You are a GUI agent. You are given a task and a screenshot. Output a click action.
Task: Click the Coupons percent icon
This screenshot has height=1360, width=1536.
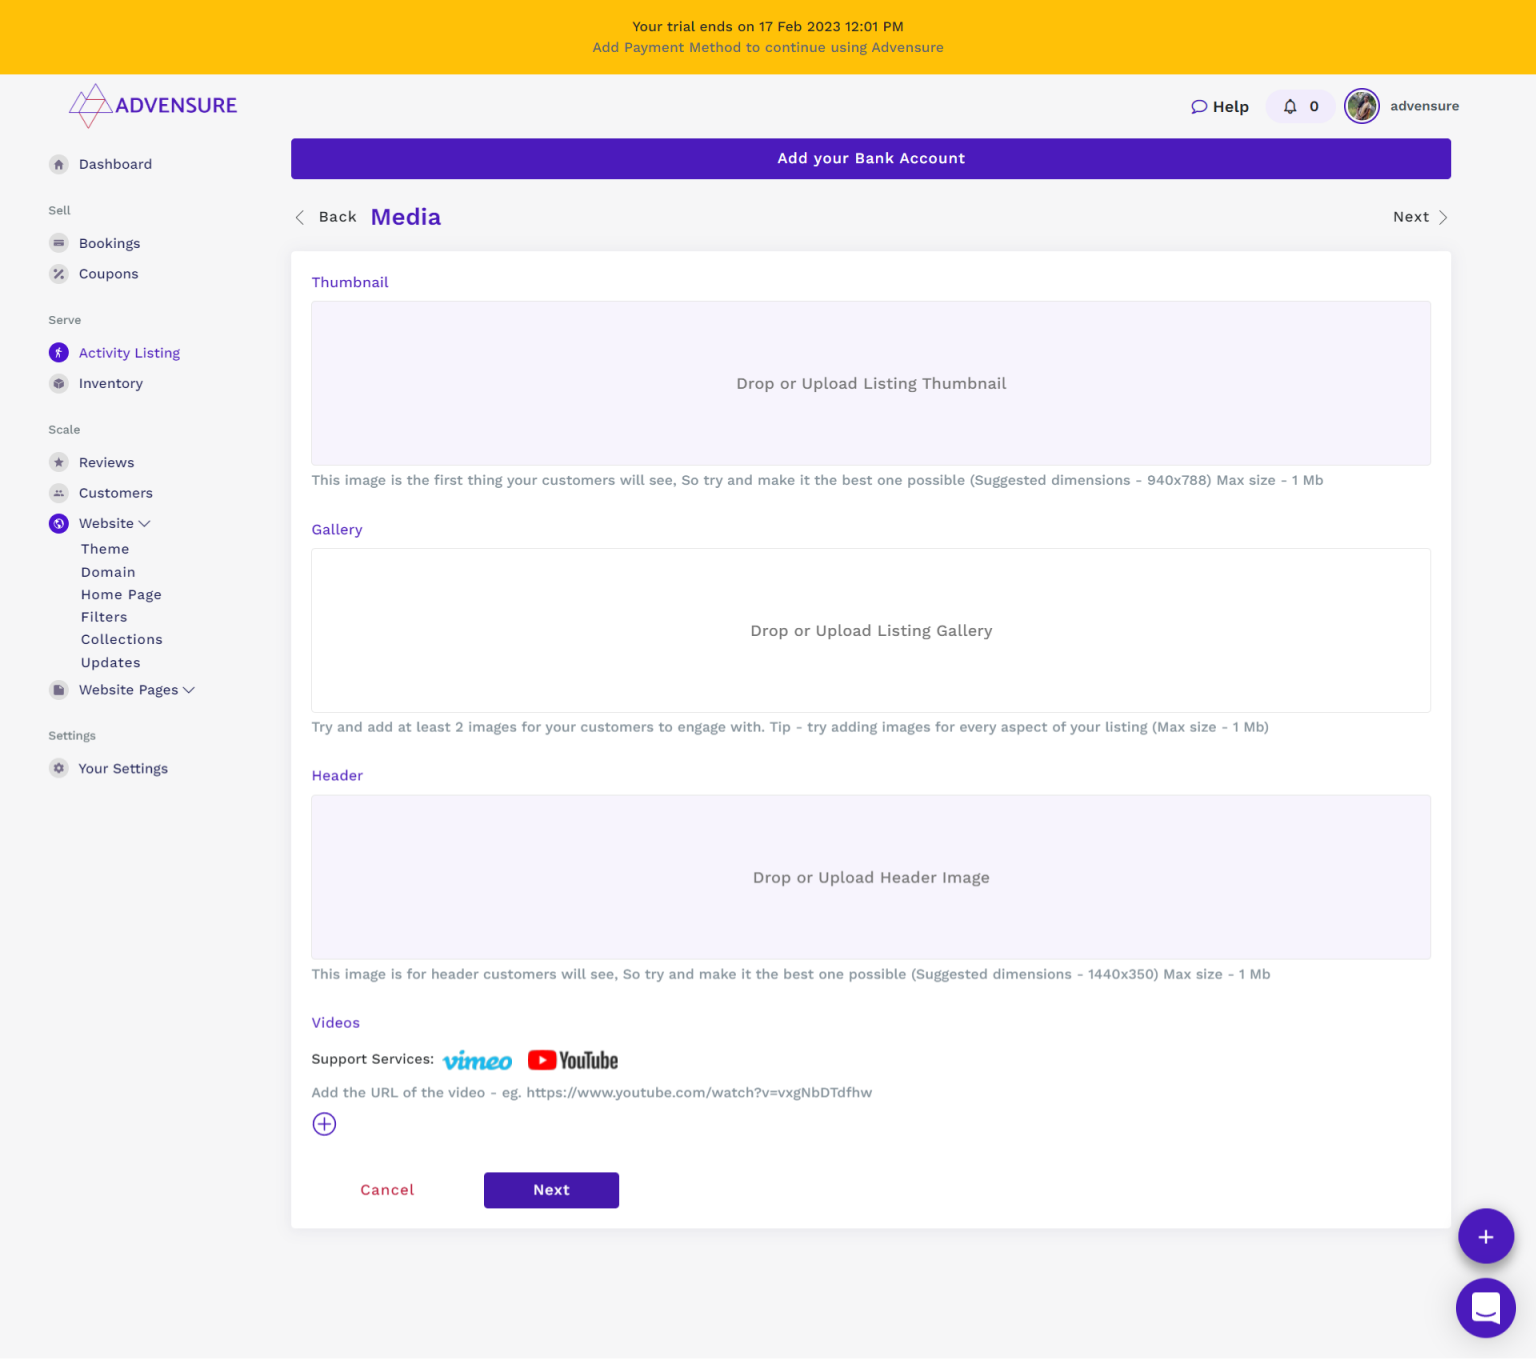59,274
